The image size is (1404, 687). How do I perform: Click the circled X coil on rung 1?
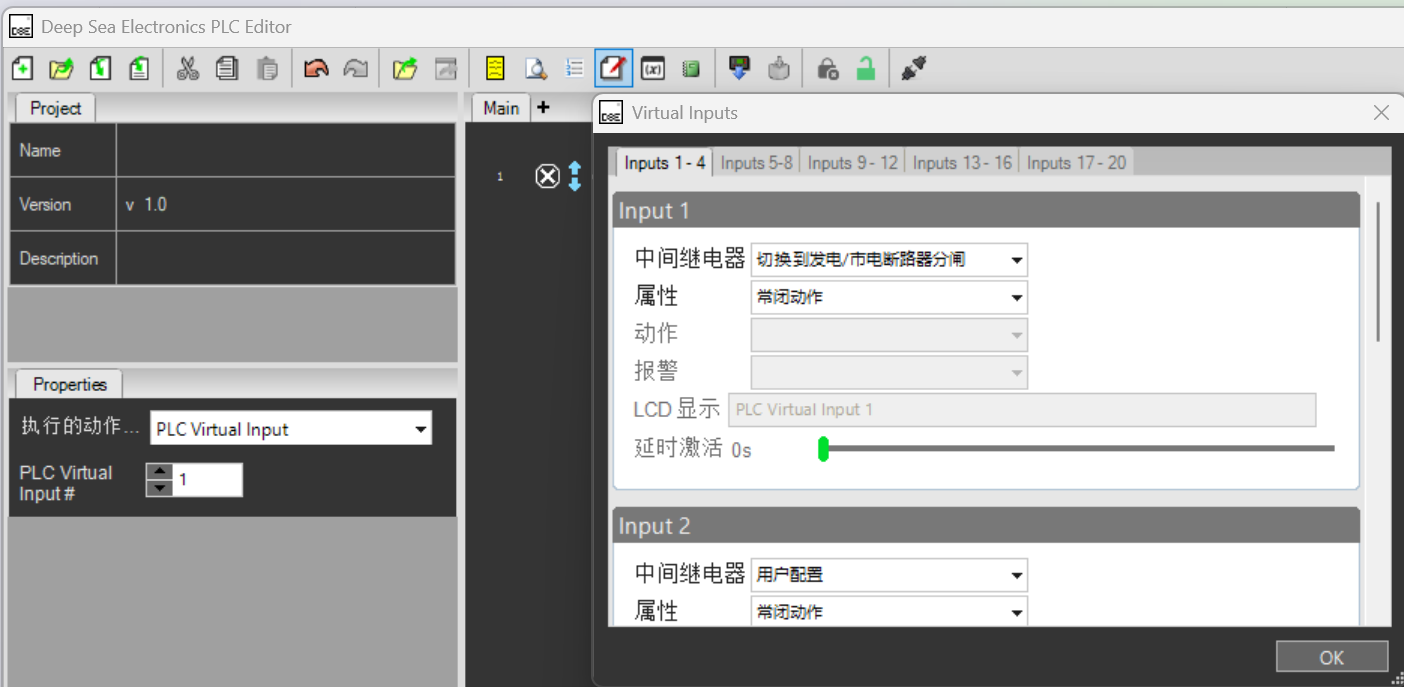(547, 177)
